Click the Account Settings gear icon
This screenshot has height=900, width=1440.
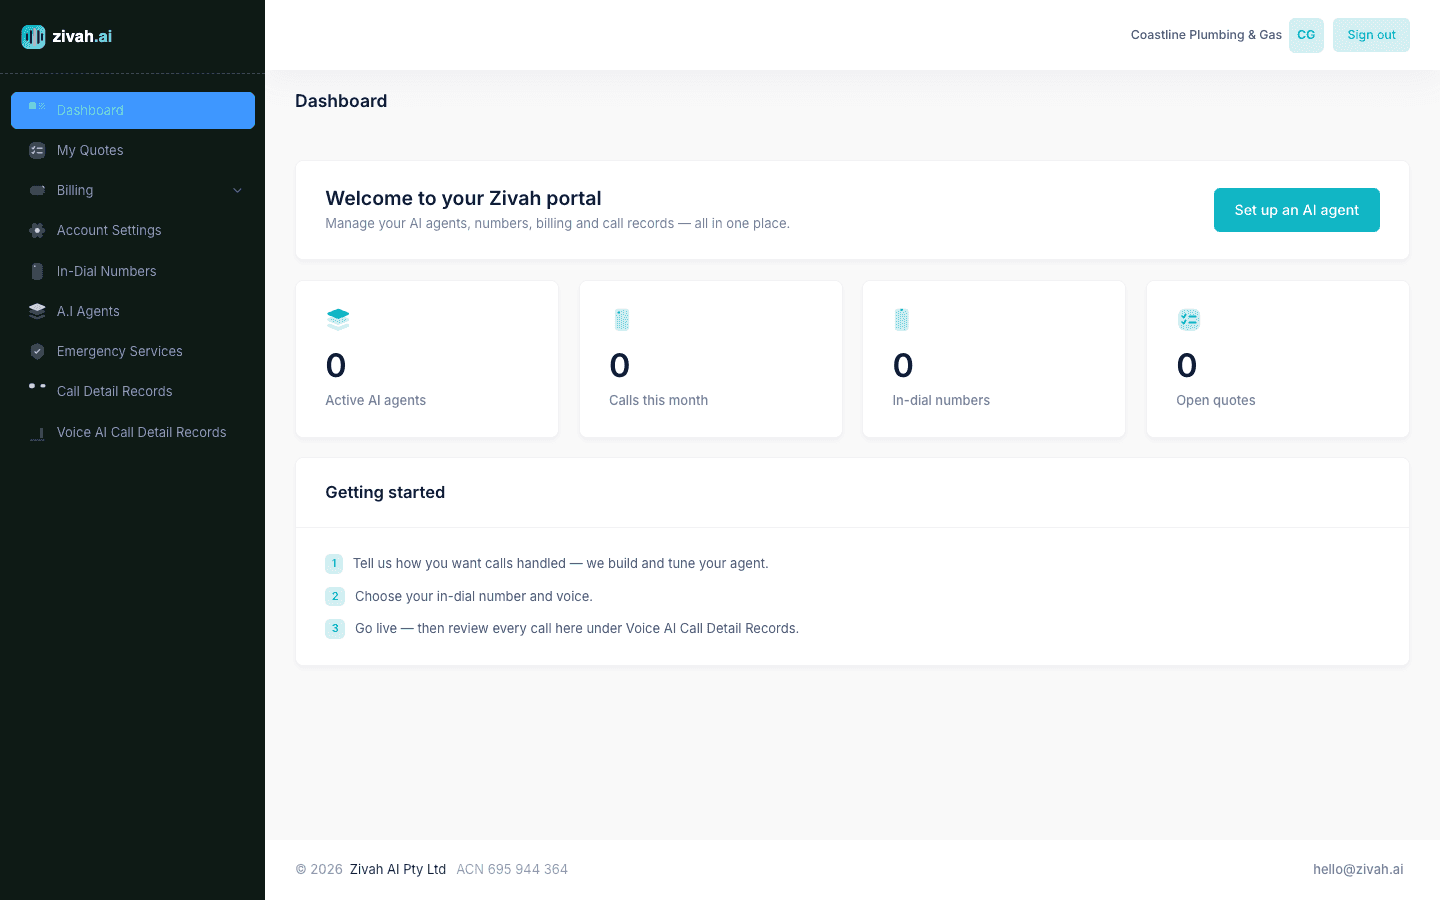(37, 230)
